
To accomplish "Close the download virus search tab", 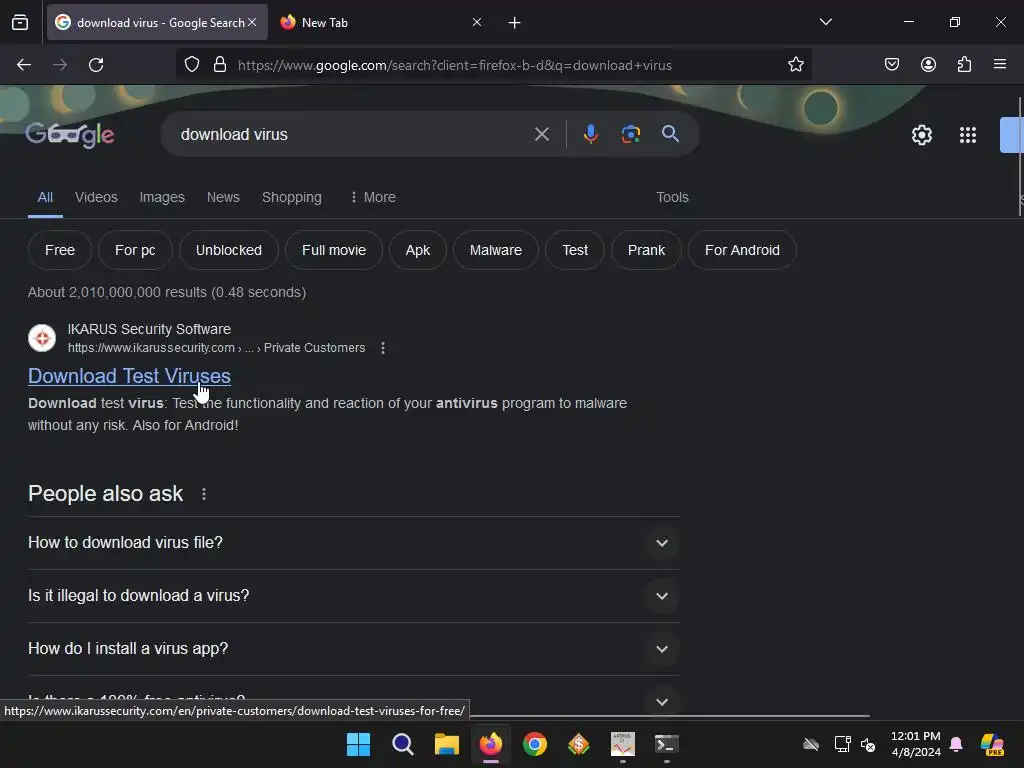I will pos(252,22).
